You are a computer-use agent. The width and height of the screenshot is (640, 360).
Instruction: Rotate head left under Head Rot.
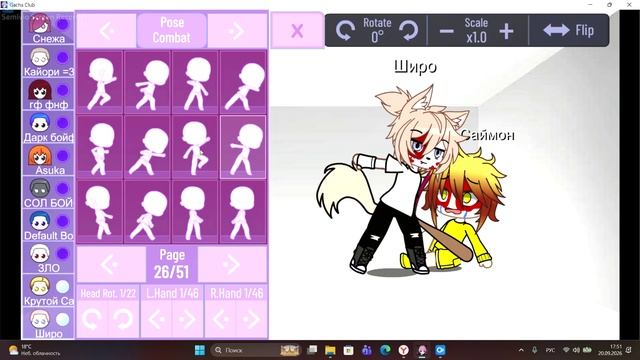point(92,319)
